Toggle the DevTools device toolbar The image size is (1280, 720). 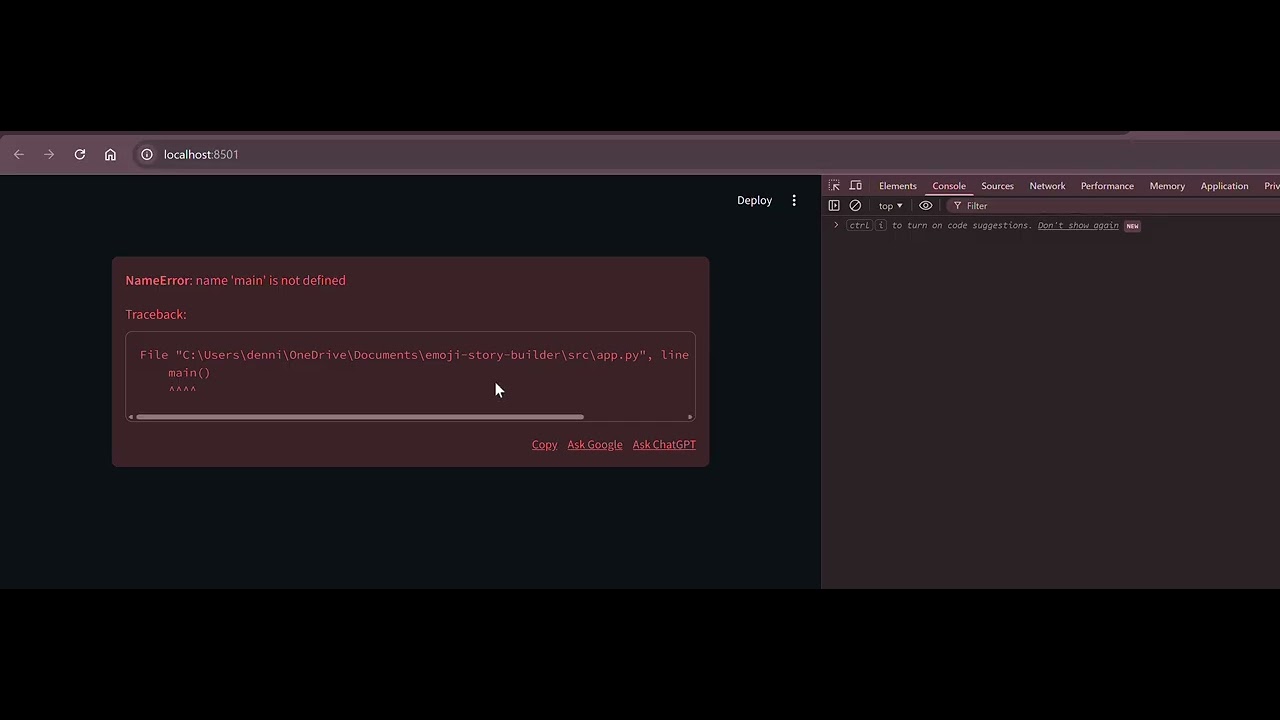(856, 186)
